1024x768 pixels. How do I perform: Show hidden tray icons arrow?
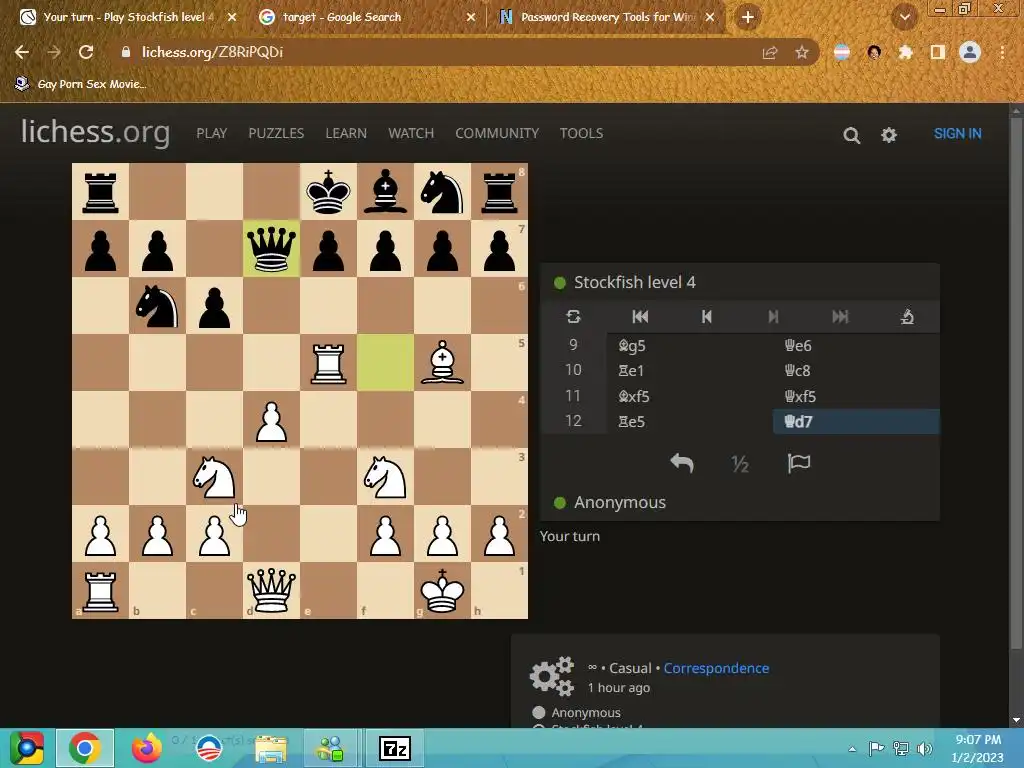pyautogui.click(x=852, y=749)
